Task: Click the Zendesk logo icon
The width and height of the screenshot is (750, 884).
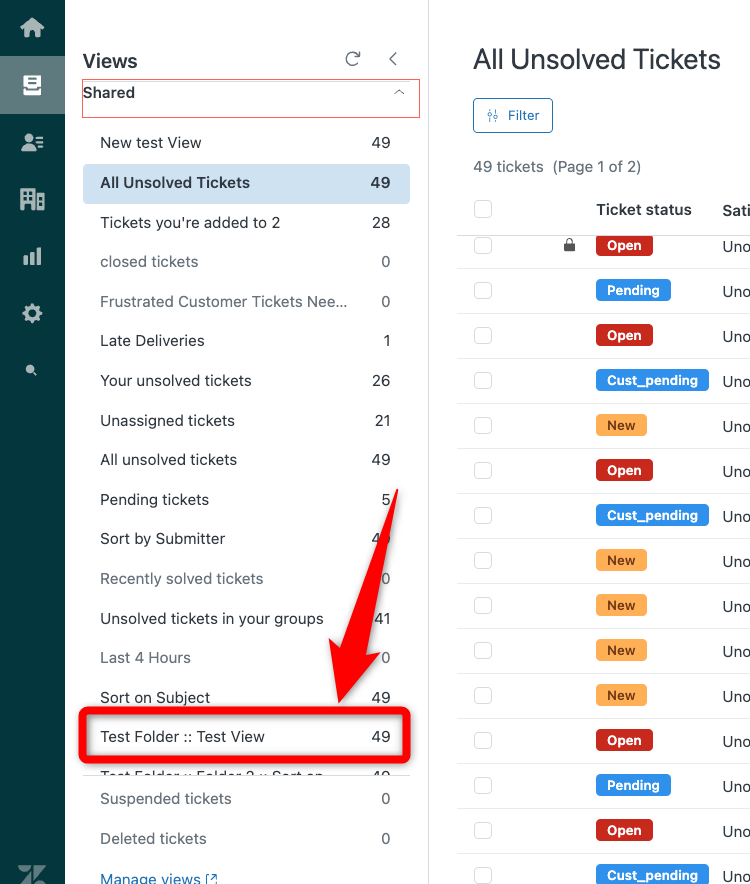Action: (x=32, y=873)
